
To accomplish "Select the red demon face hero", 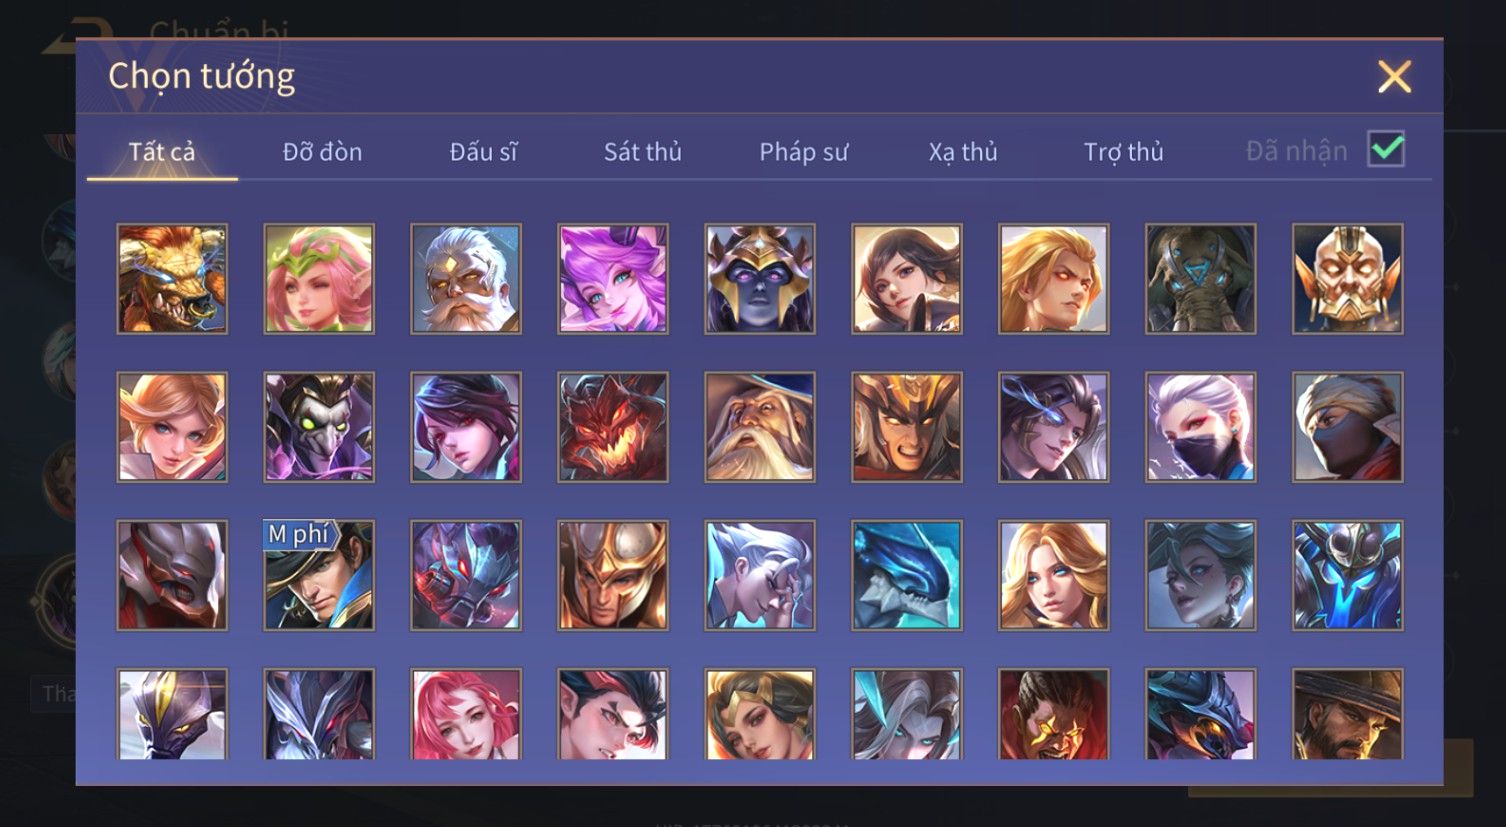I will click(x=613, y=427).
